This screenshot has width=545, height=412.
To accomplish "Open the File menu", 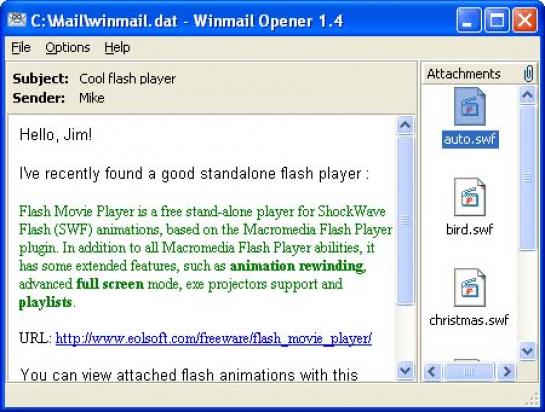I will tap(21, 48).
